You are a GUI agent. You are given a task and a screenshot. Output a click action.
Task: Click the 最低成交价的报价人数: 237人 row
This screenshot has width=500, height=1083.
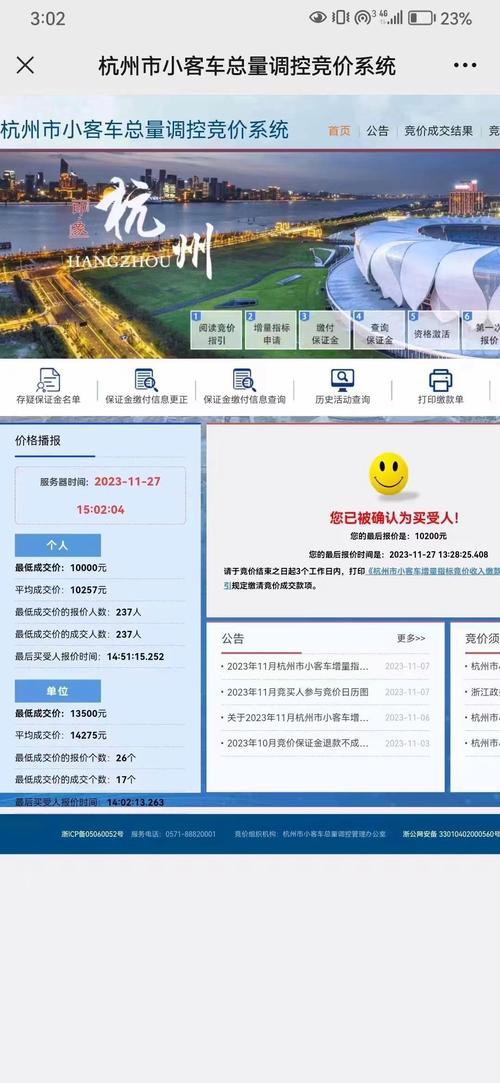[100, 612]
